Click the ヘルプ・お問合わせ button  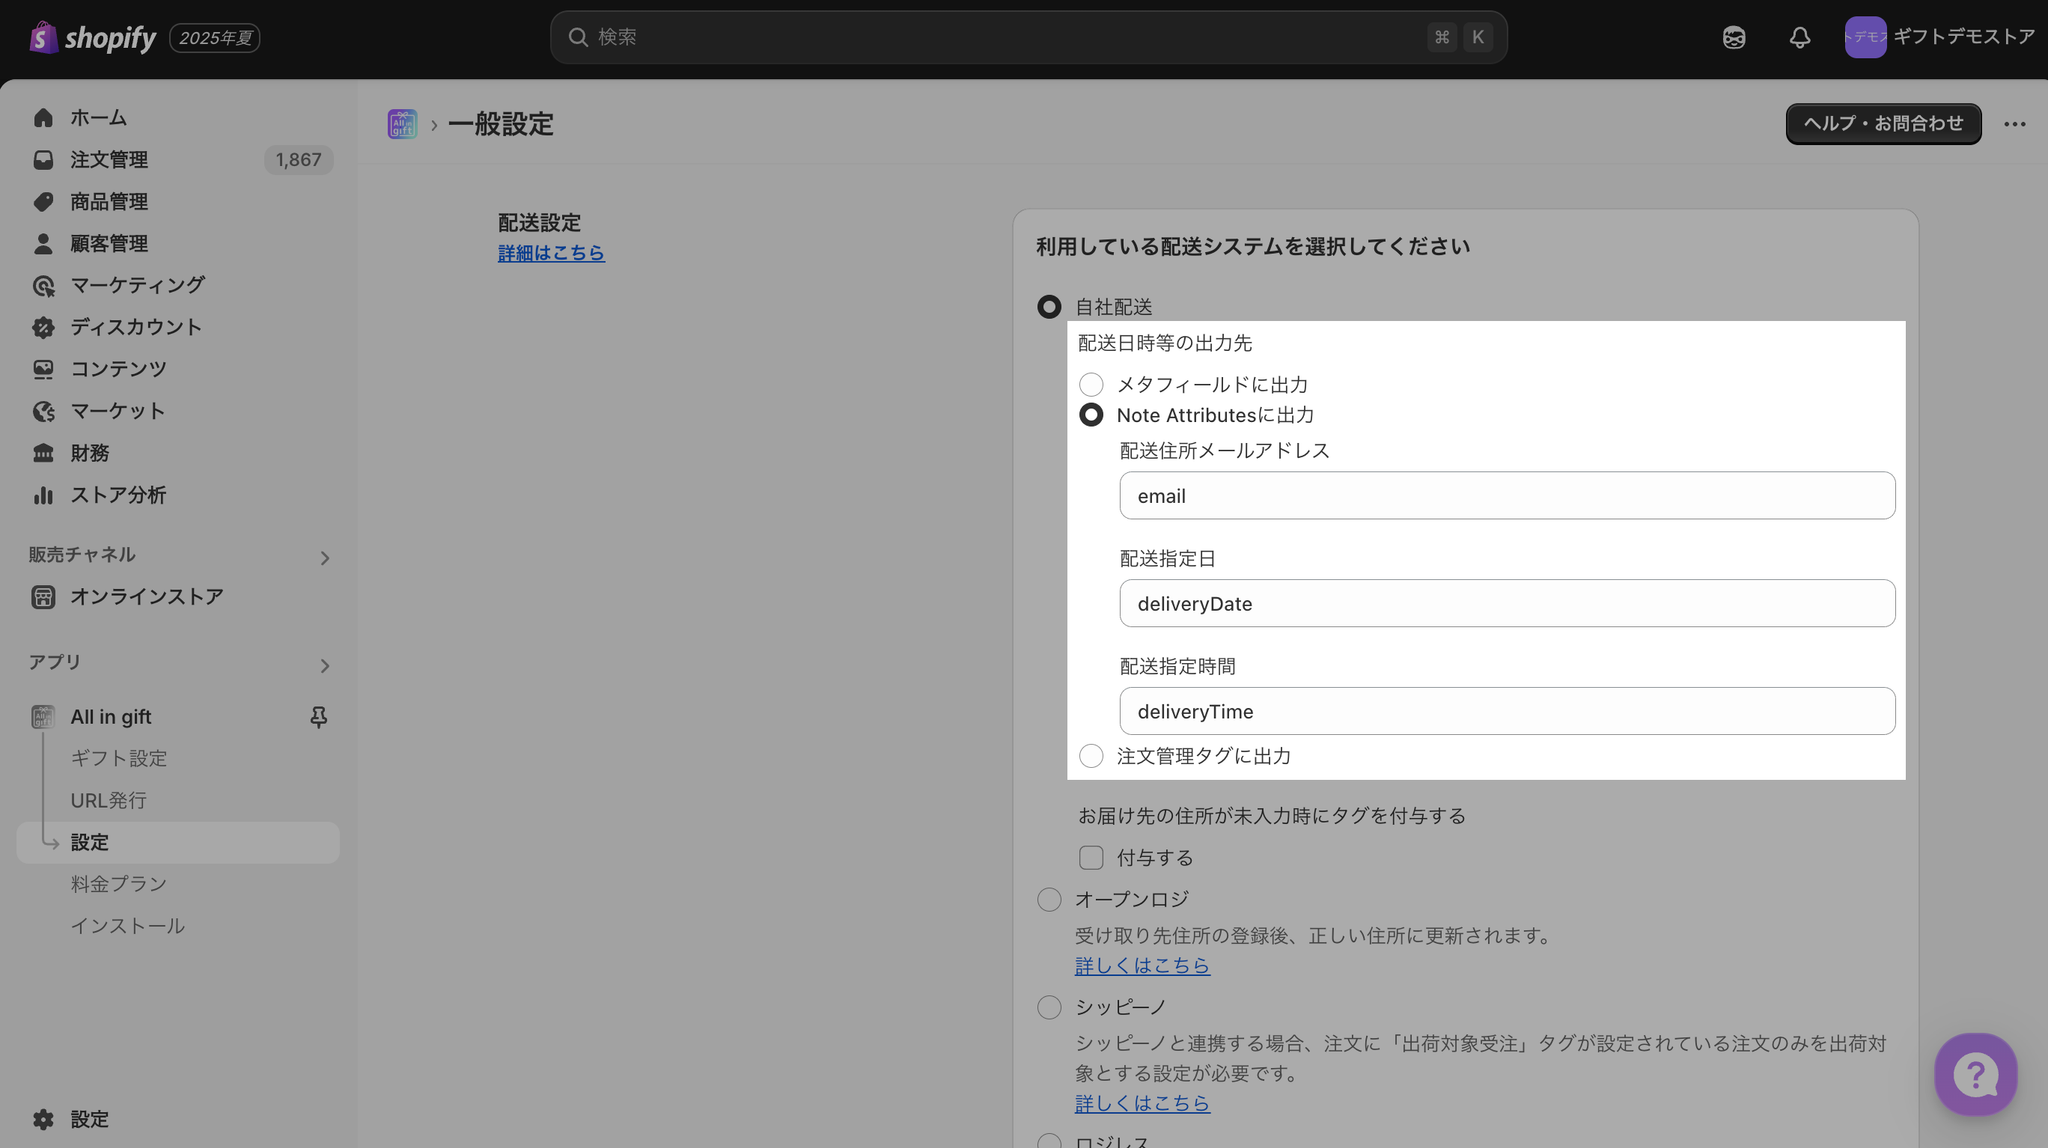click(1883, 124)
